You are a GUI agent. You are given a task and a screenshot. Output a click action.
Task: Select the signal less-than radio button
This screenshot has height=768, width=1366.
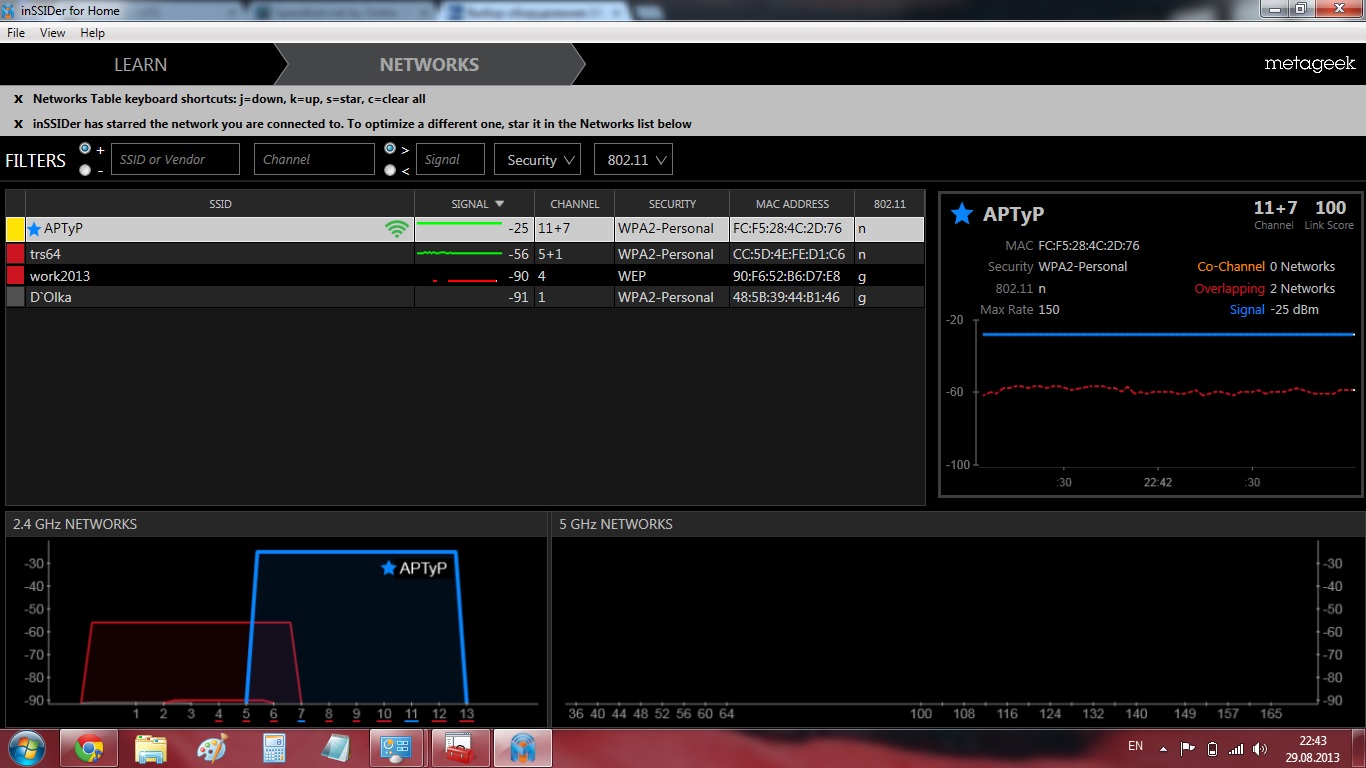[390, 170]
